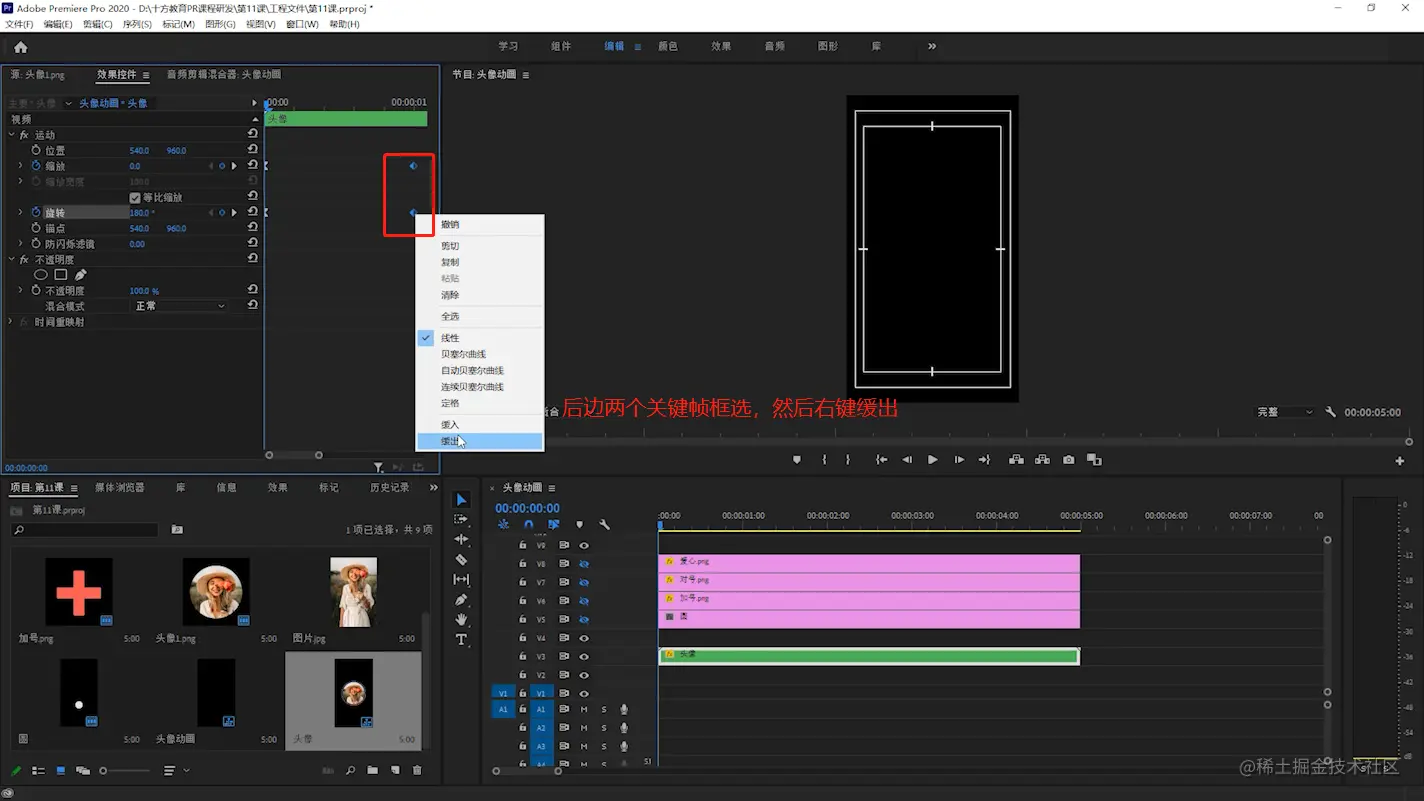
Task: Select the Track Select Forward tool
Action: 461,520
